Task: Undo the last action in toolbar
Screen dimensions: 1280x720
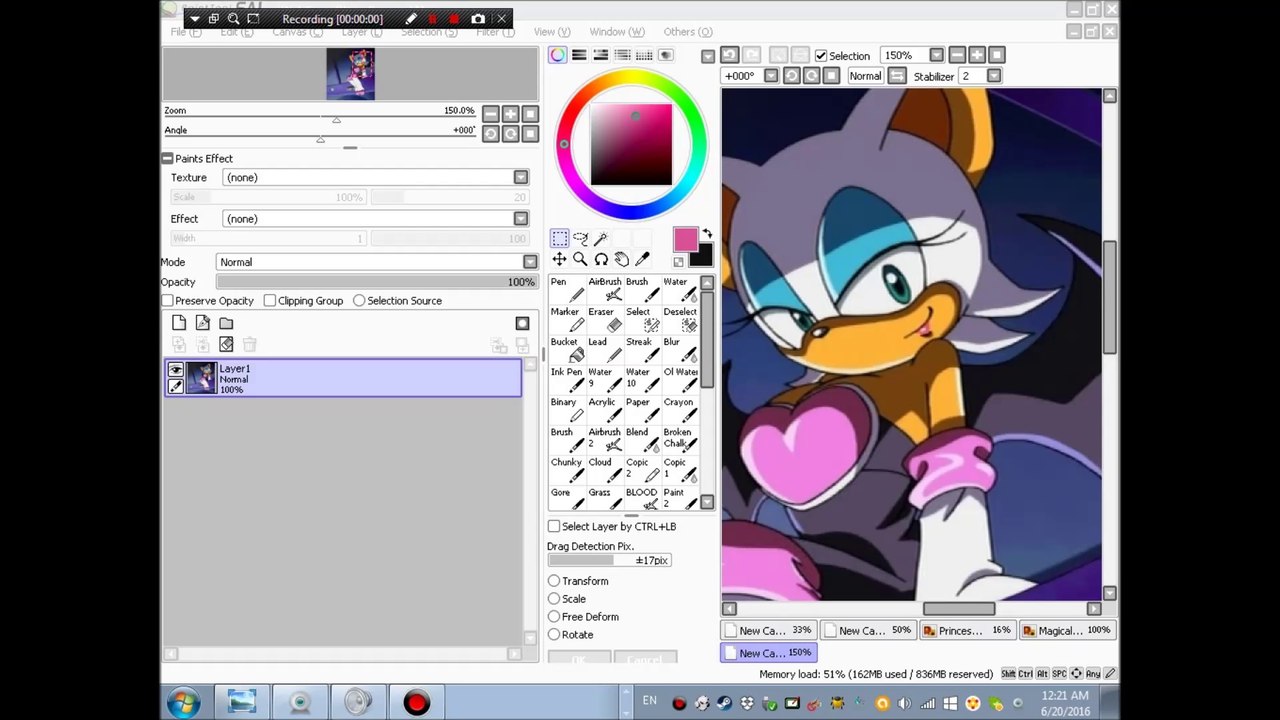Action: point(730,55)
